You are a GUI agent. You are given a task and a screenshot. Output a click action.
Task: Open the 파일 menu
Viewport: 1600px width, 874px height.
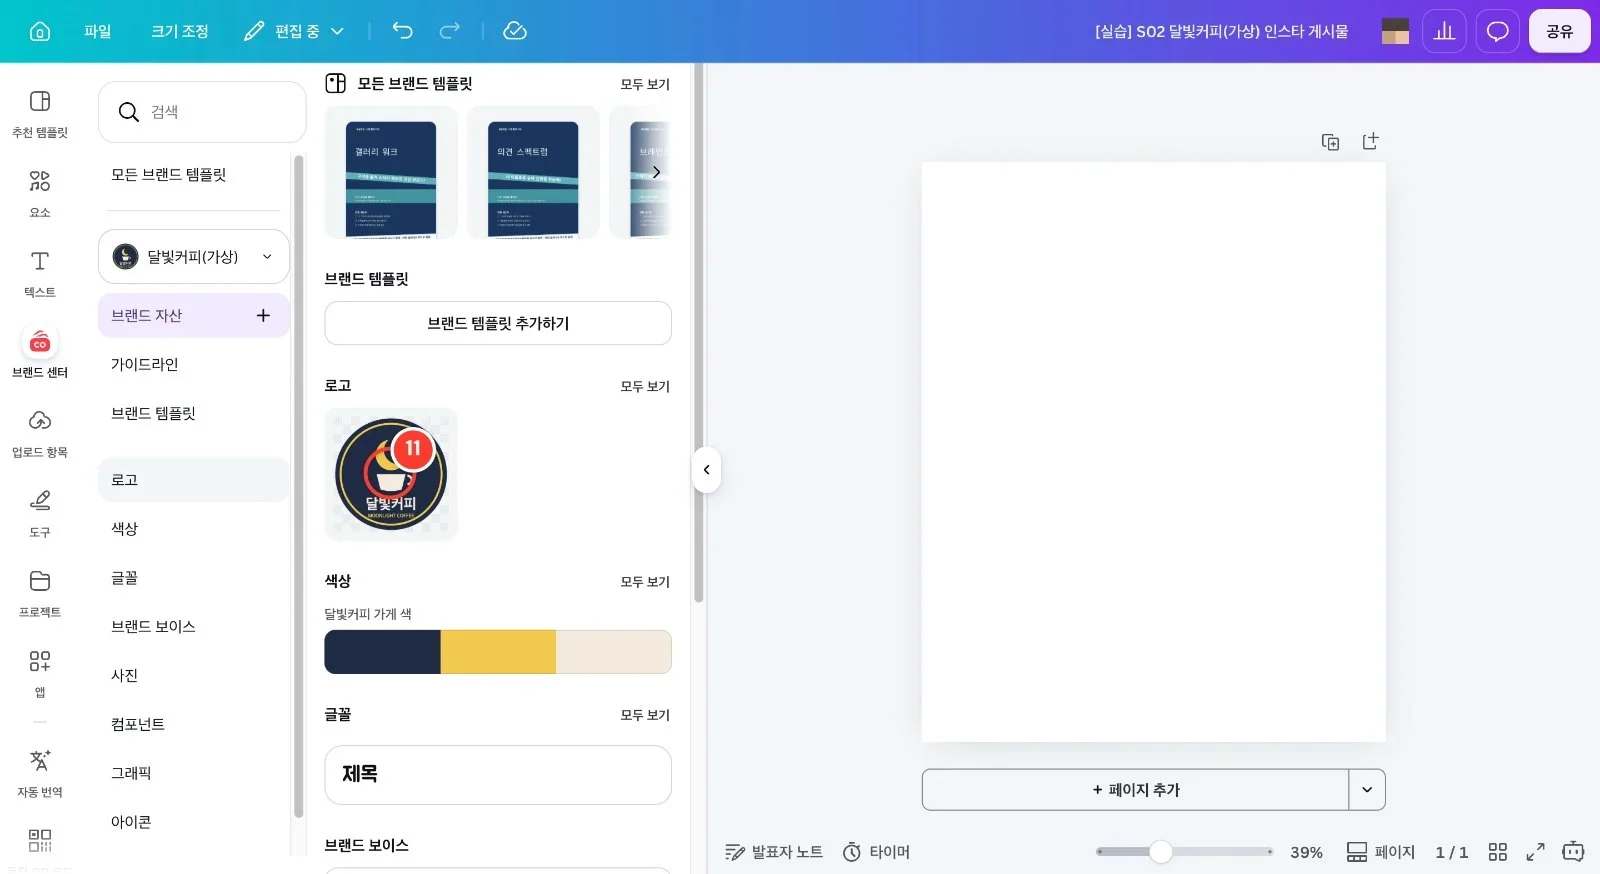pos(98,31)
